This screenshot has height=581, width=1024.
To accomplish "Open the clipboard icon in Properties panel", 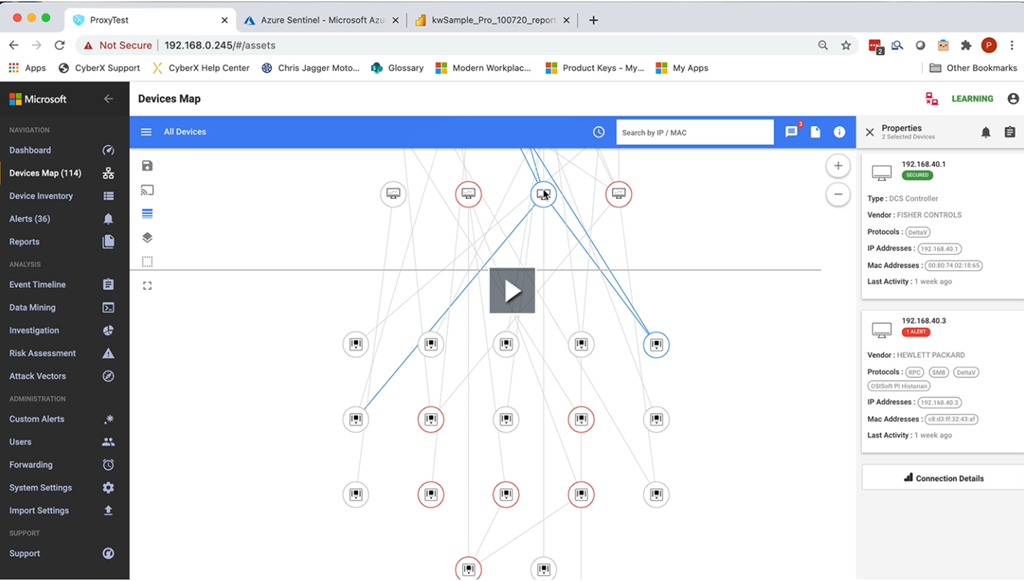I will click(x=1009, y=132).
